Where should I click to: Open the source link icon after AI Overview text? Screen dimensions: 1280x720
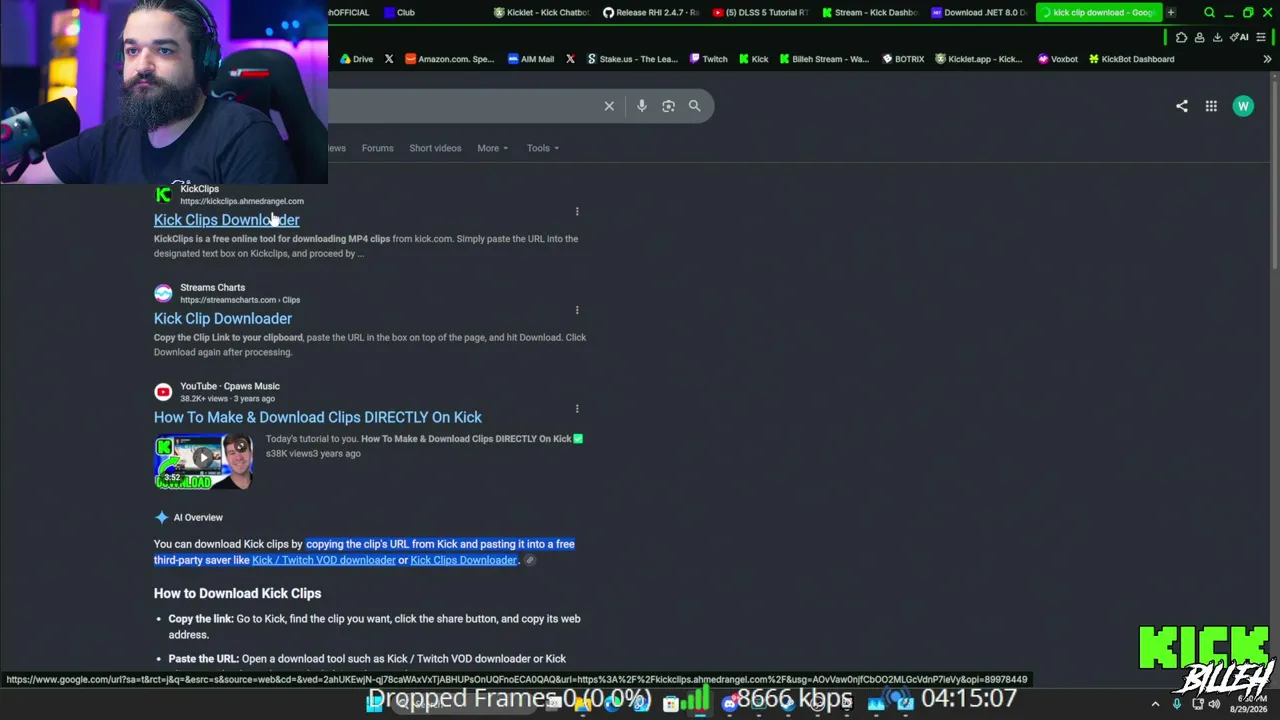point(530,560)
